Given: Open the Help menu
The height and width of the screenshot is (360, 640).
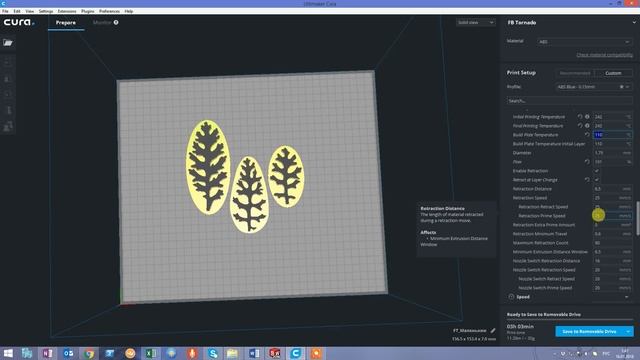Looking at the screenshot, I should click(x=129, y=11).
